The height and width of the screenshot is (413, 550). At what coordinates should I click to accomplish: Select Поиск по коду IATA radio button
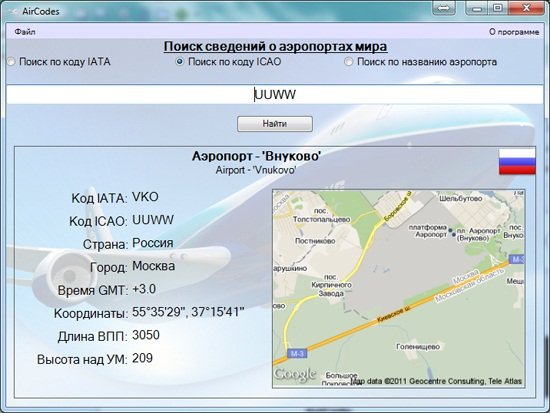pyautogui.click(x=11, y=62)
